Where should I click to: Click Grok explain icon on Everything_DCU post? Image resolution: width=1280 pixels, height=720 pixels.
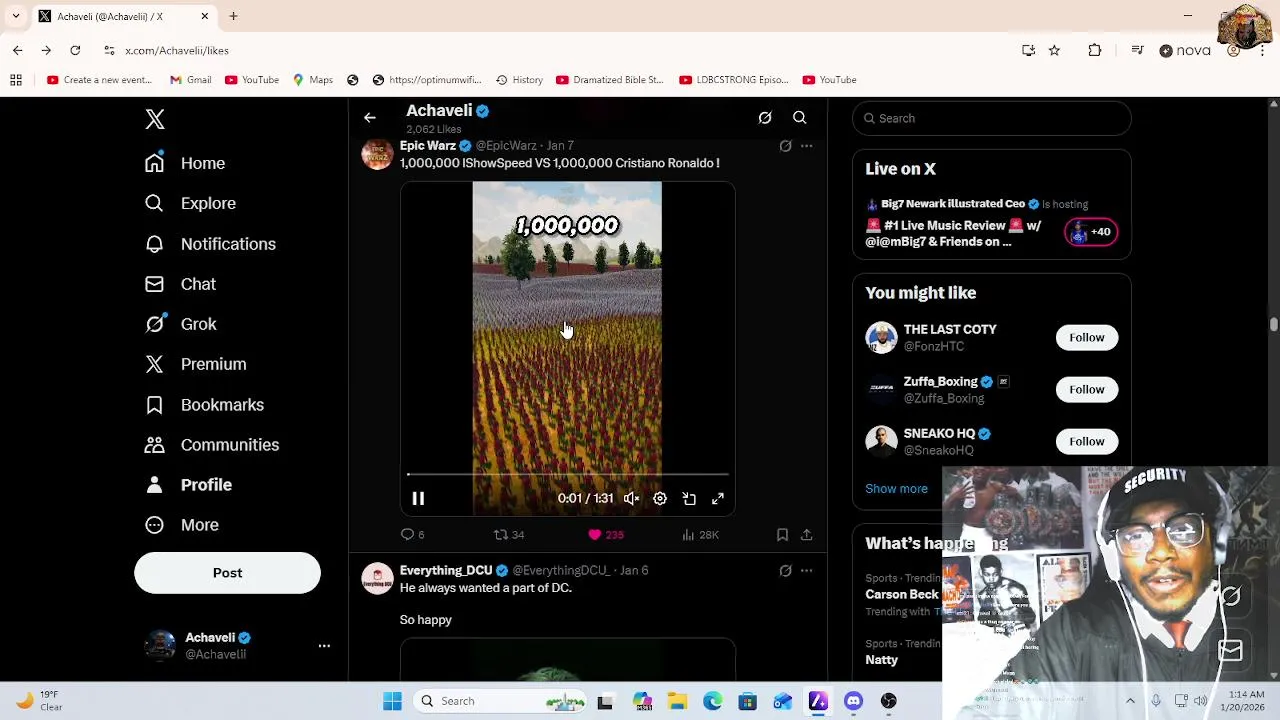pyautogui.click(x=785, y=571)
